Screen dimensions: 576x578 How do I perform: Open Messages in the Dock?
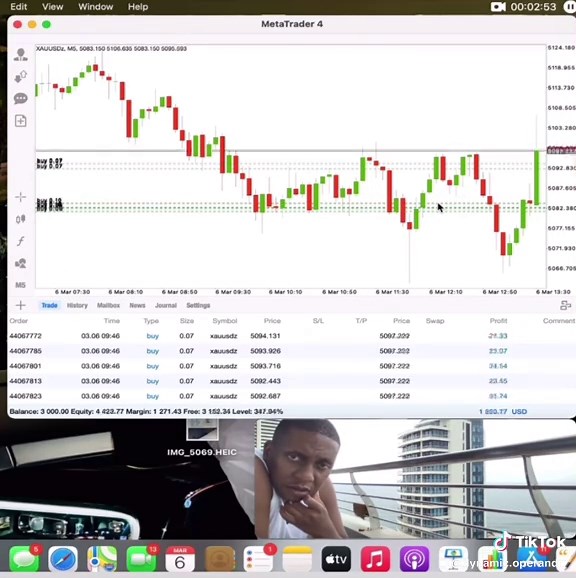[x=24, y=559]
